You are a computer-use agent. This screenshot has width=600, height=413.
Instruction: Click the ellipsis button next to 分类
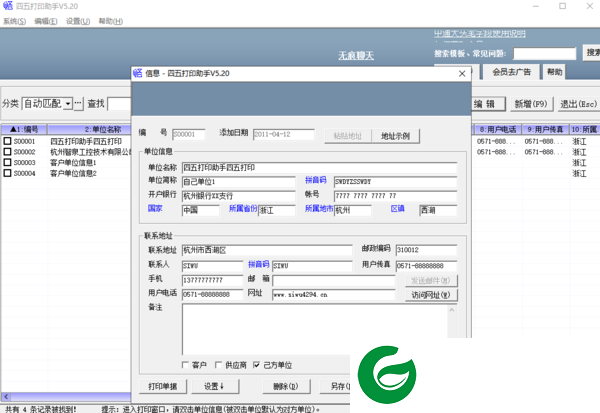click(78, 103)
